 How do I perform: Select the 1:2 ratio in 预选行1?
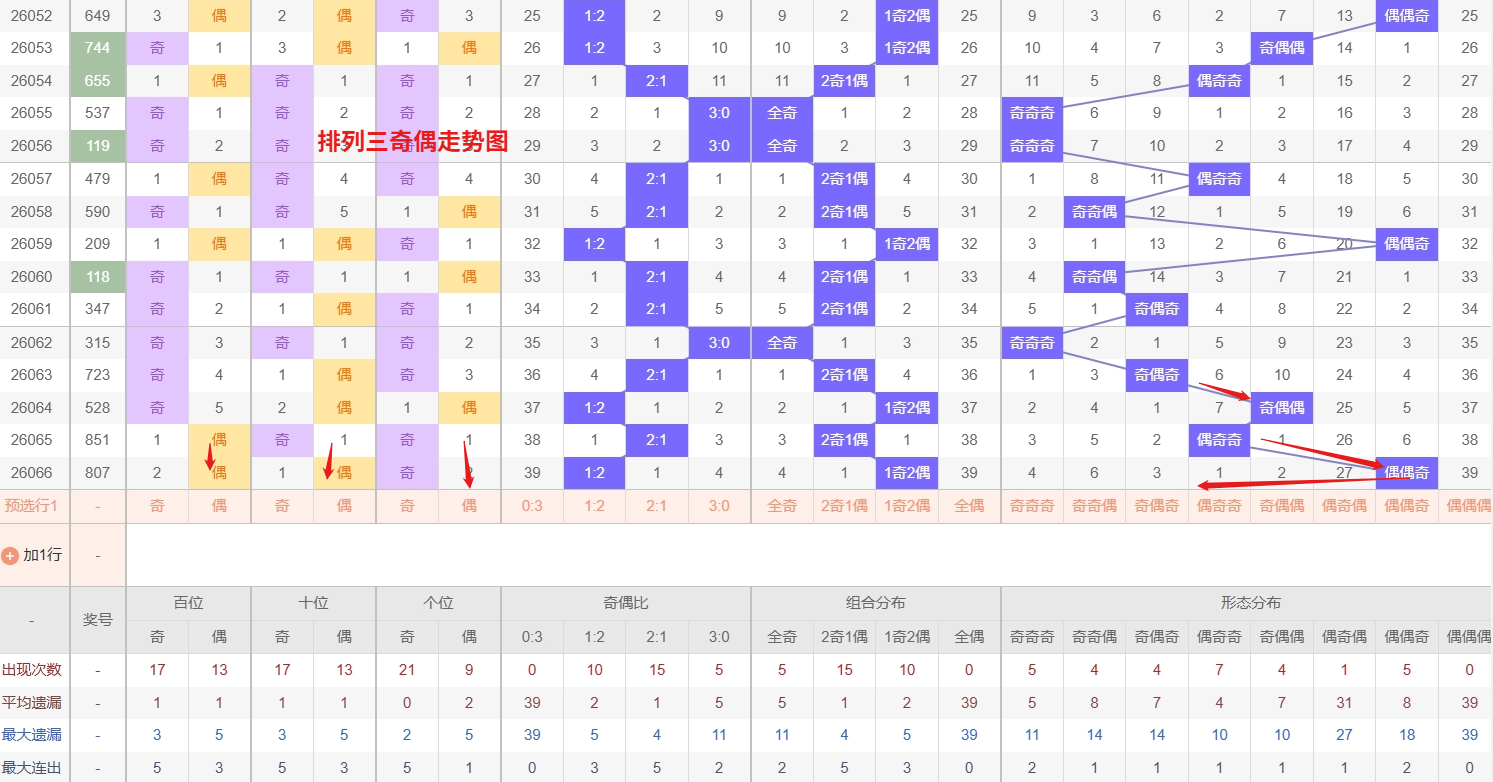tap(594, 505)
